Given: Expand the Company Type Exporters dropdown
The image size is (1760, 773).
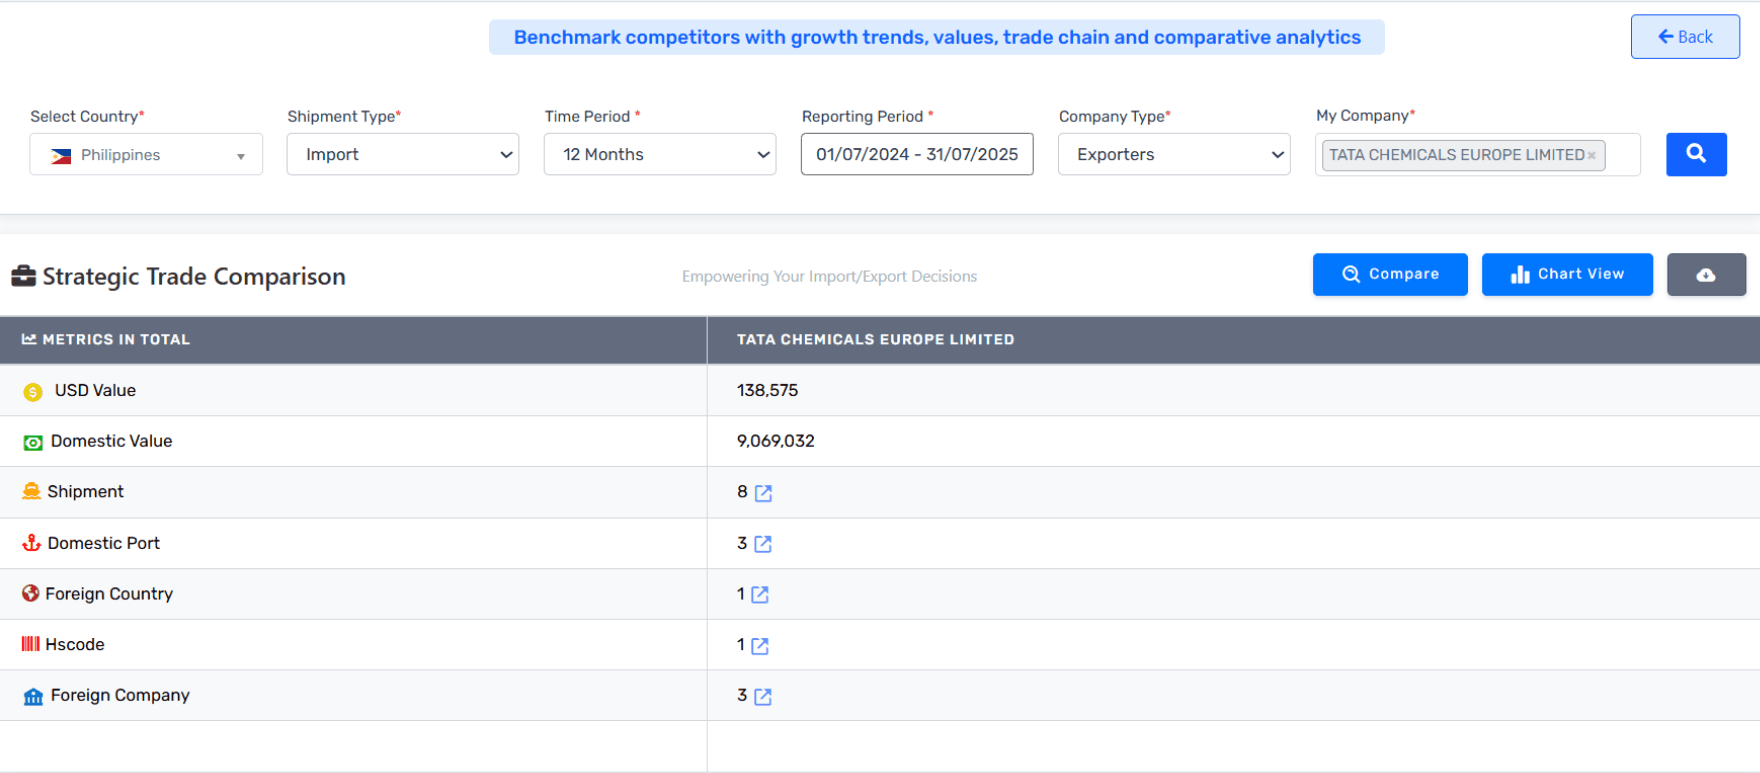Looking at the screenshot, I should tap(1173, 155).
